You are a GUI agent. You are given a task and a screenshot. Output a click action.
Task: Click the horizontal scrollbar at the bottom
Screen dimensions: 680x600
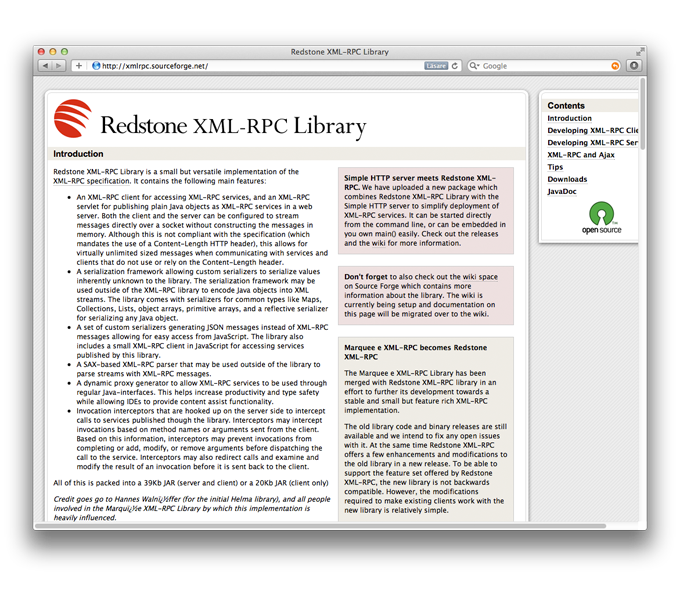click(x=321, y=525)
